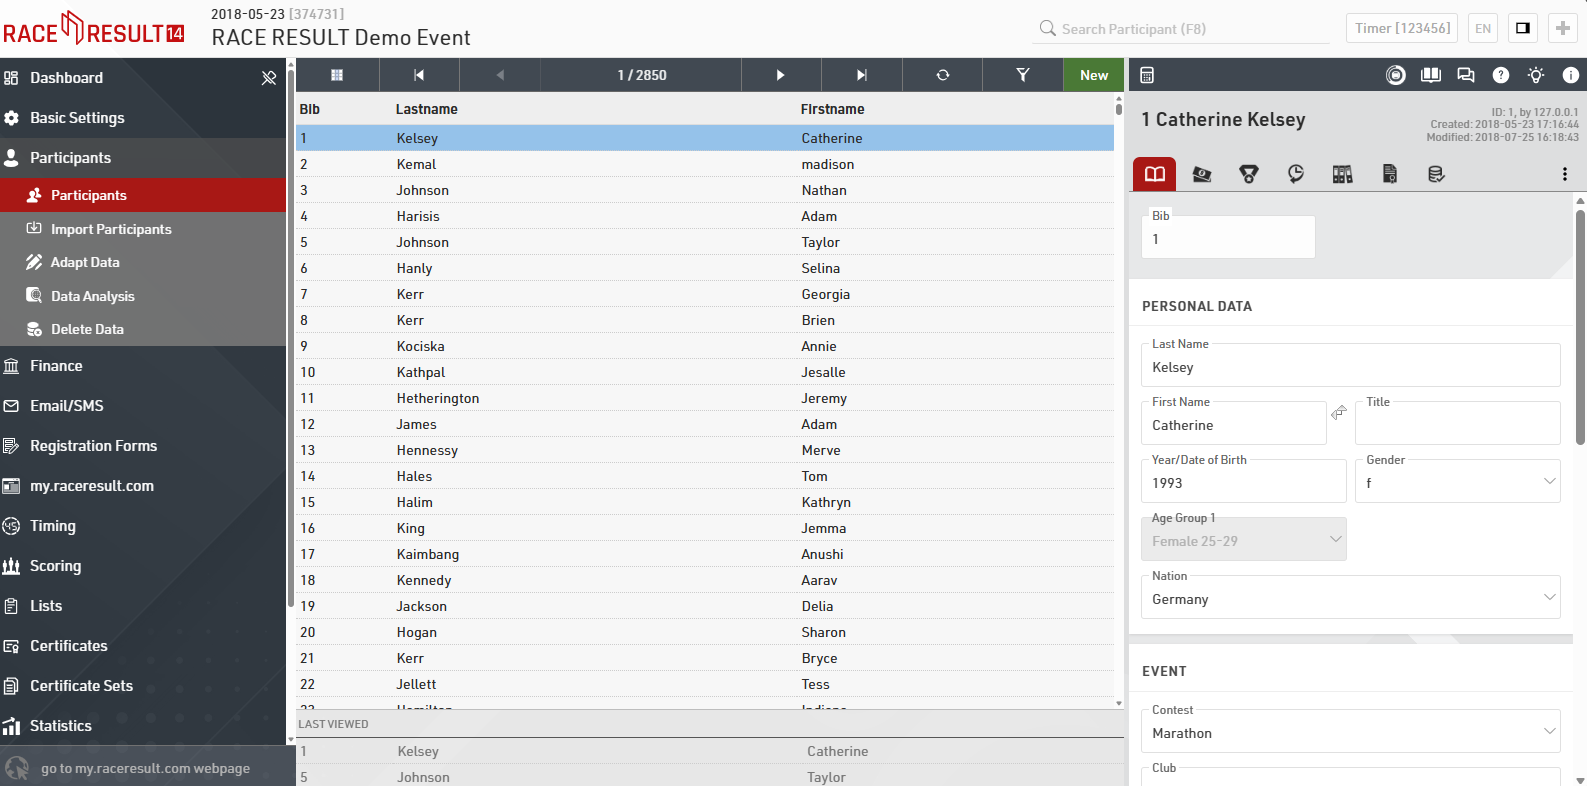The width and height of the screenshot is (1587, 786).
Task: Open the finance money tab icon
Action: pos(1202,174)
